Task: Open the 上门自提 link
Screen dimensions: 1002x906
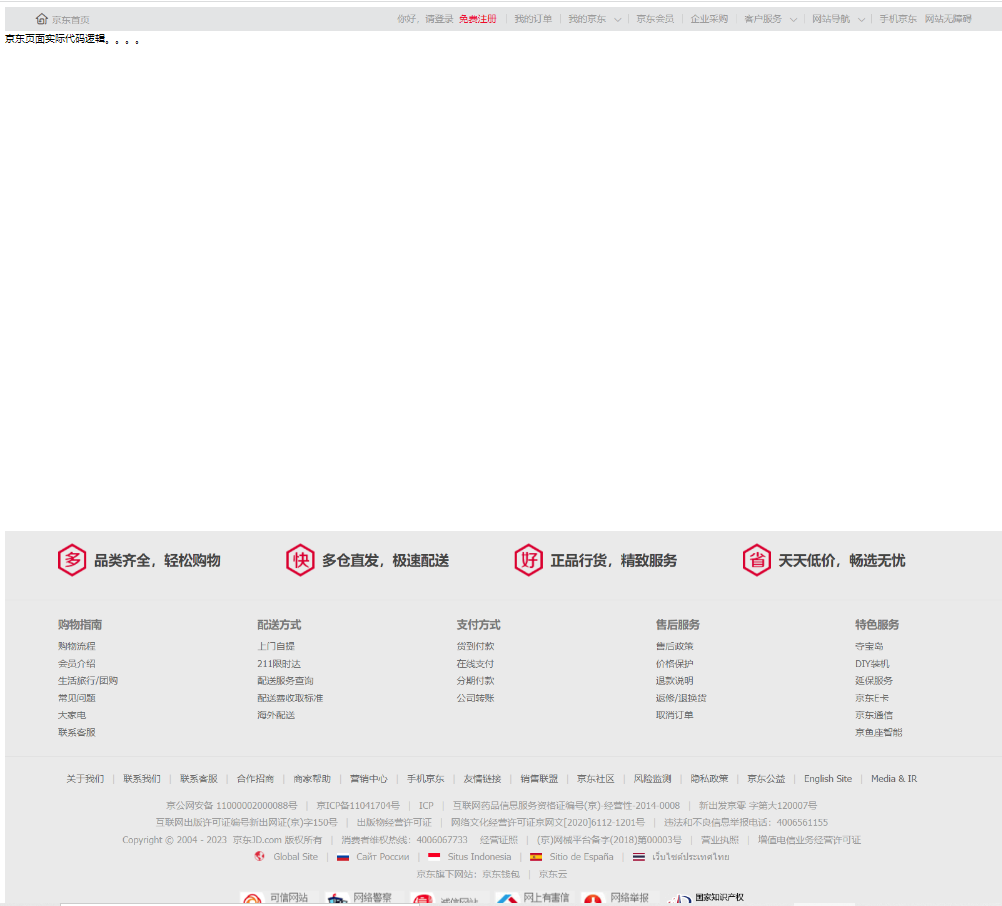Action: [276, 646]
